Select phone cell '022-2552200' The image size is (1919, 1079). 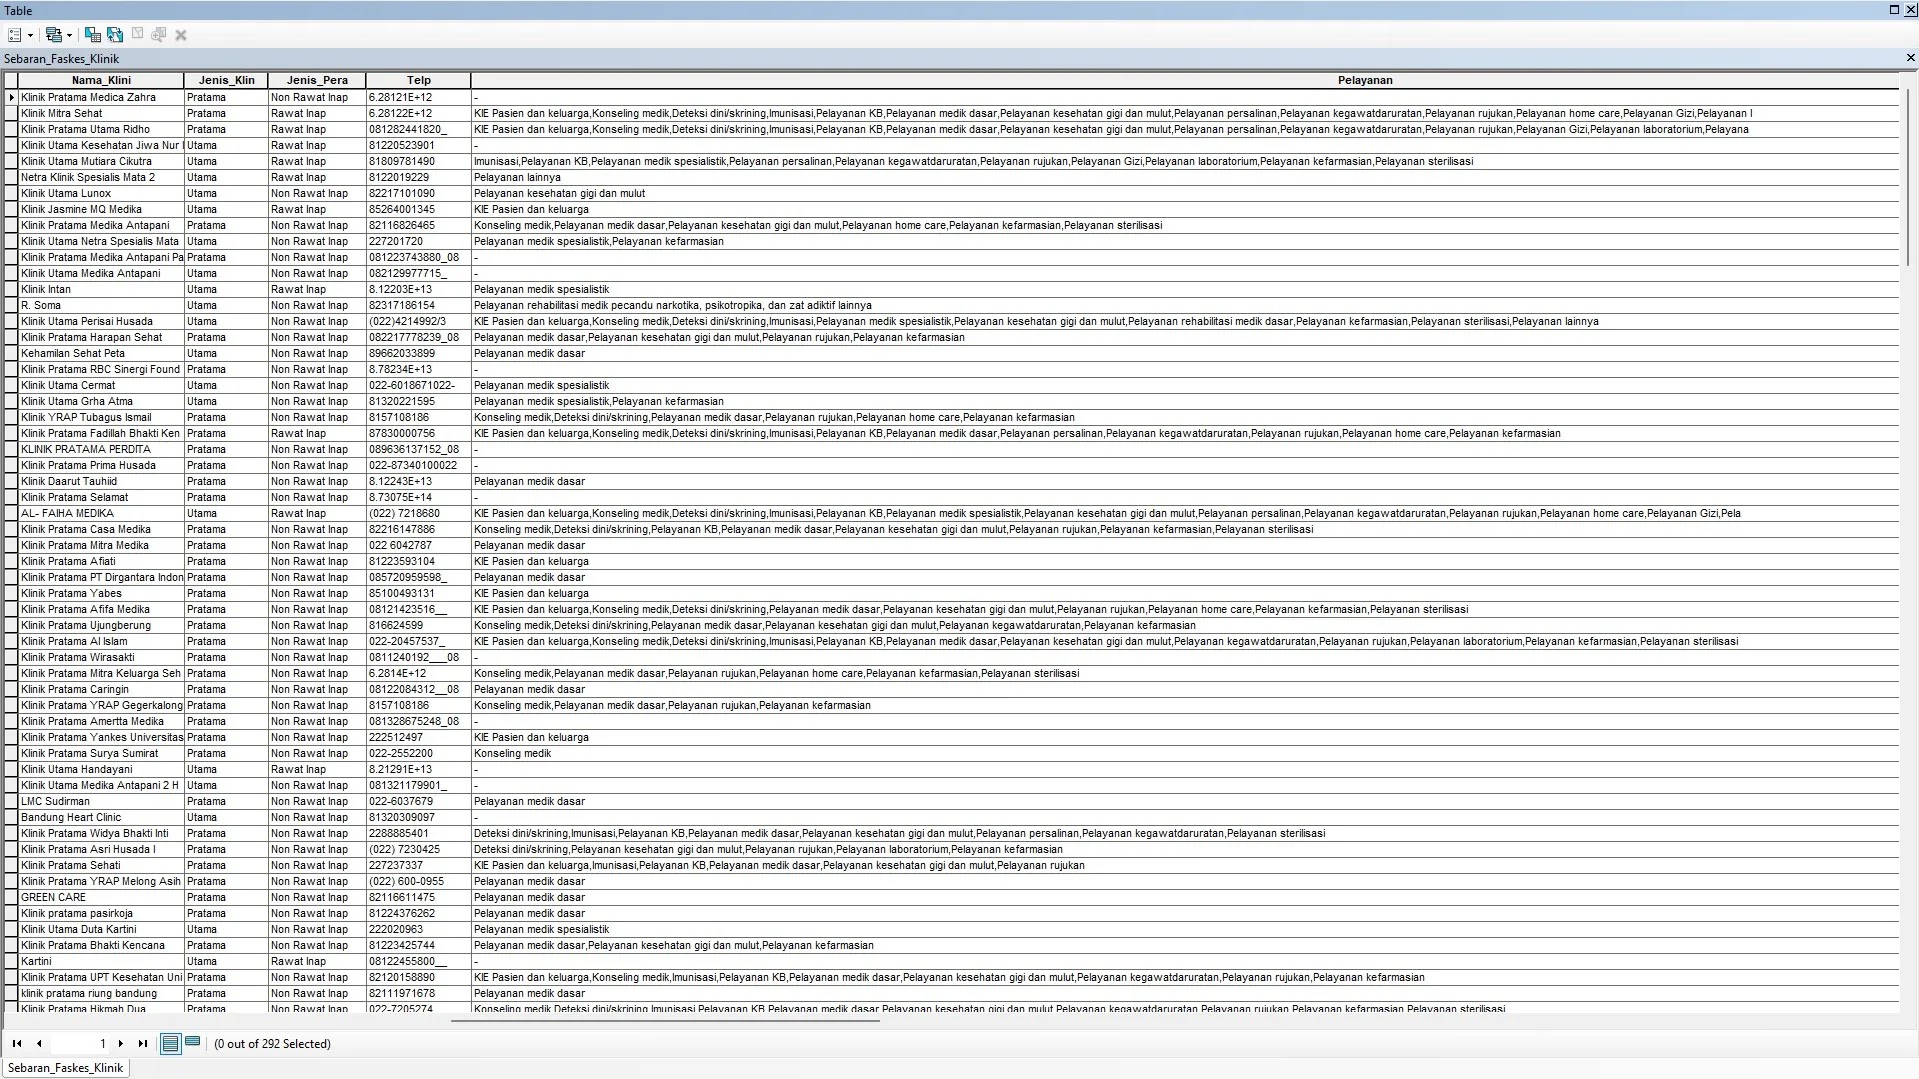(x=419, y=753)
